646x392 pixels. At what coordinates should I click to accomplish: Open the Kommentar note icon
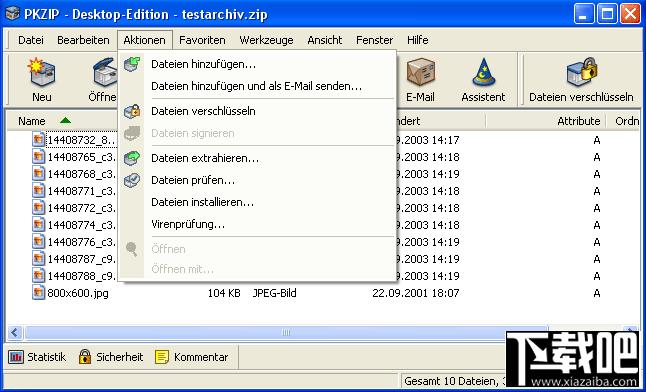click(162, 357)
